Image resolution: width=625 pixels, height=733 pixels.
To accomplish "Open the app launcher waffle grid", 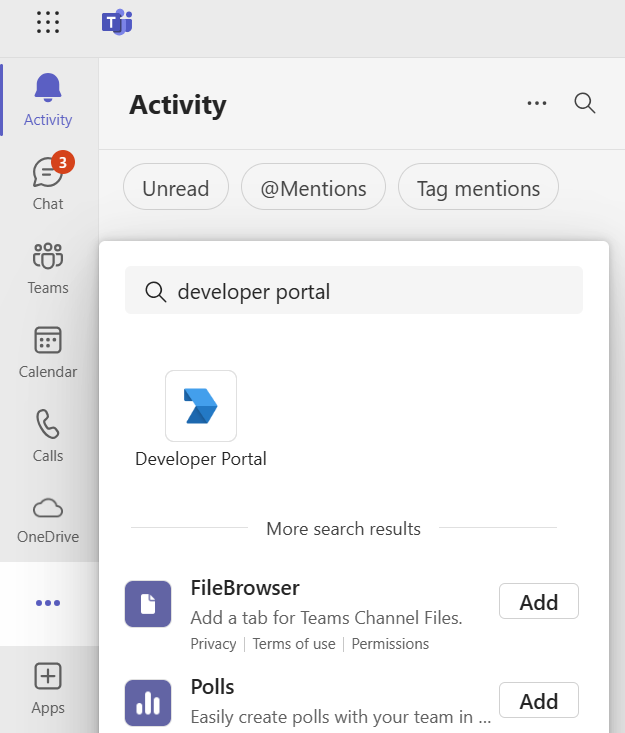I will click(x=48, y=22).
